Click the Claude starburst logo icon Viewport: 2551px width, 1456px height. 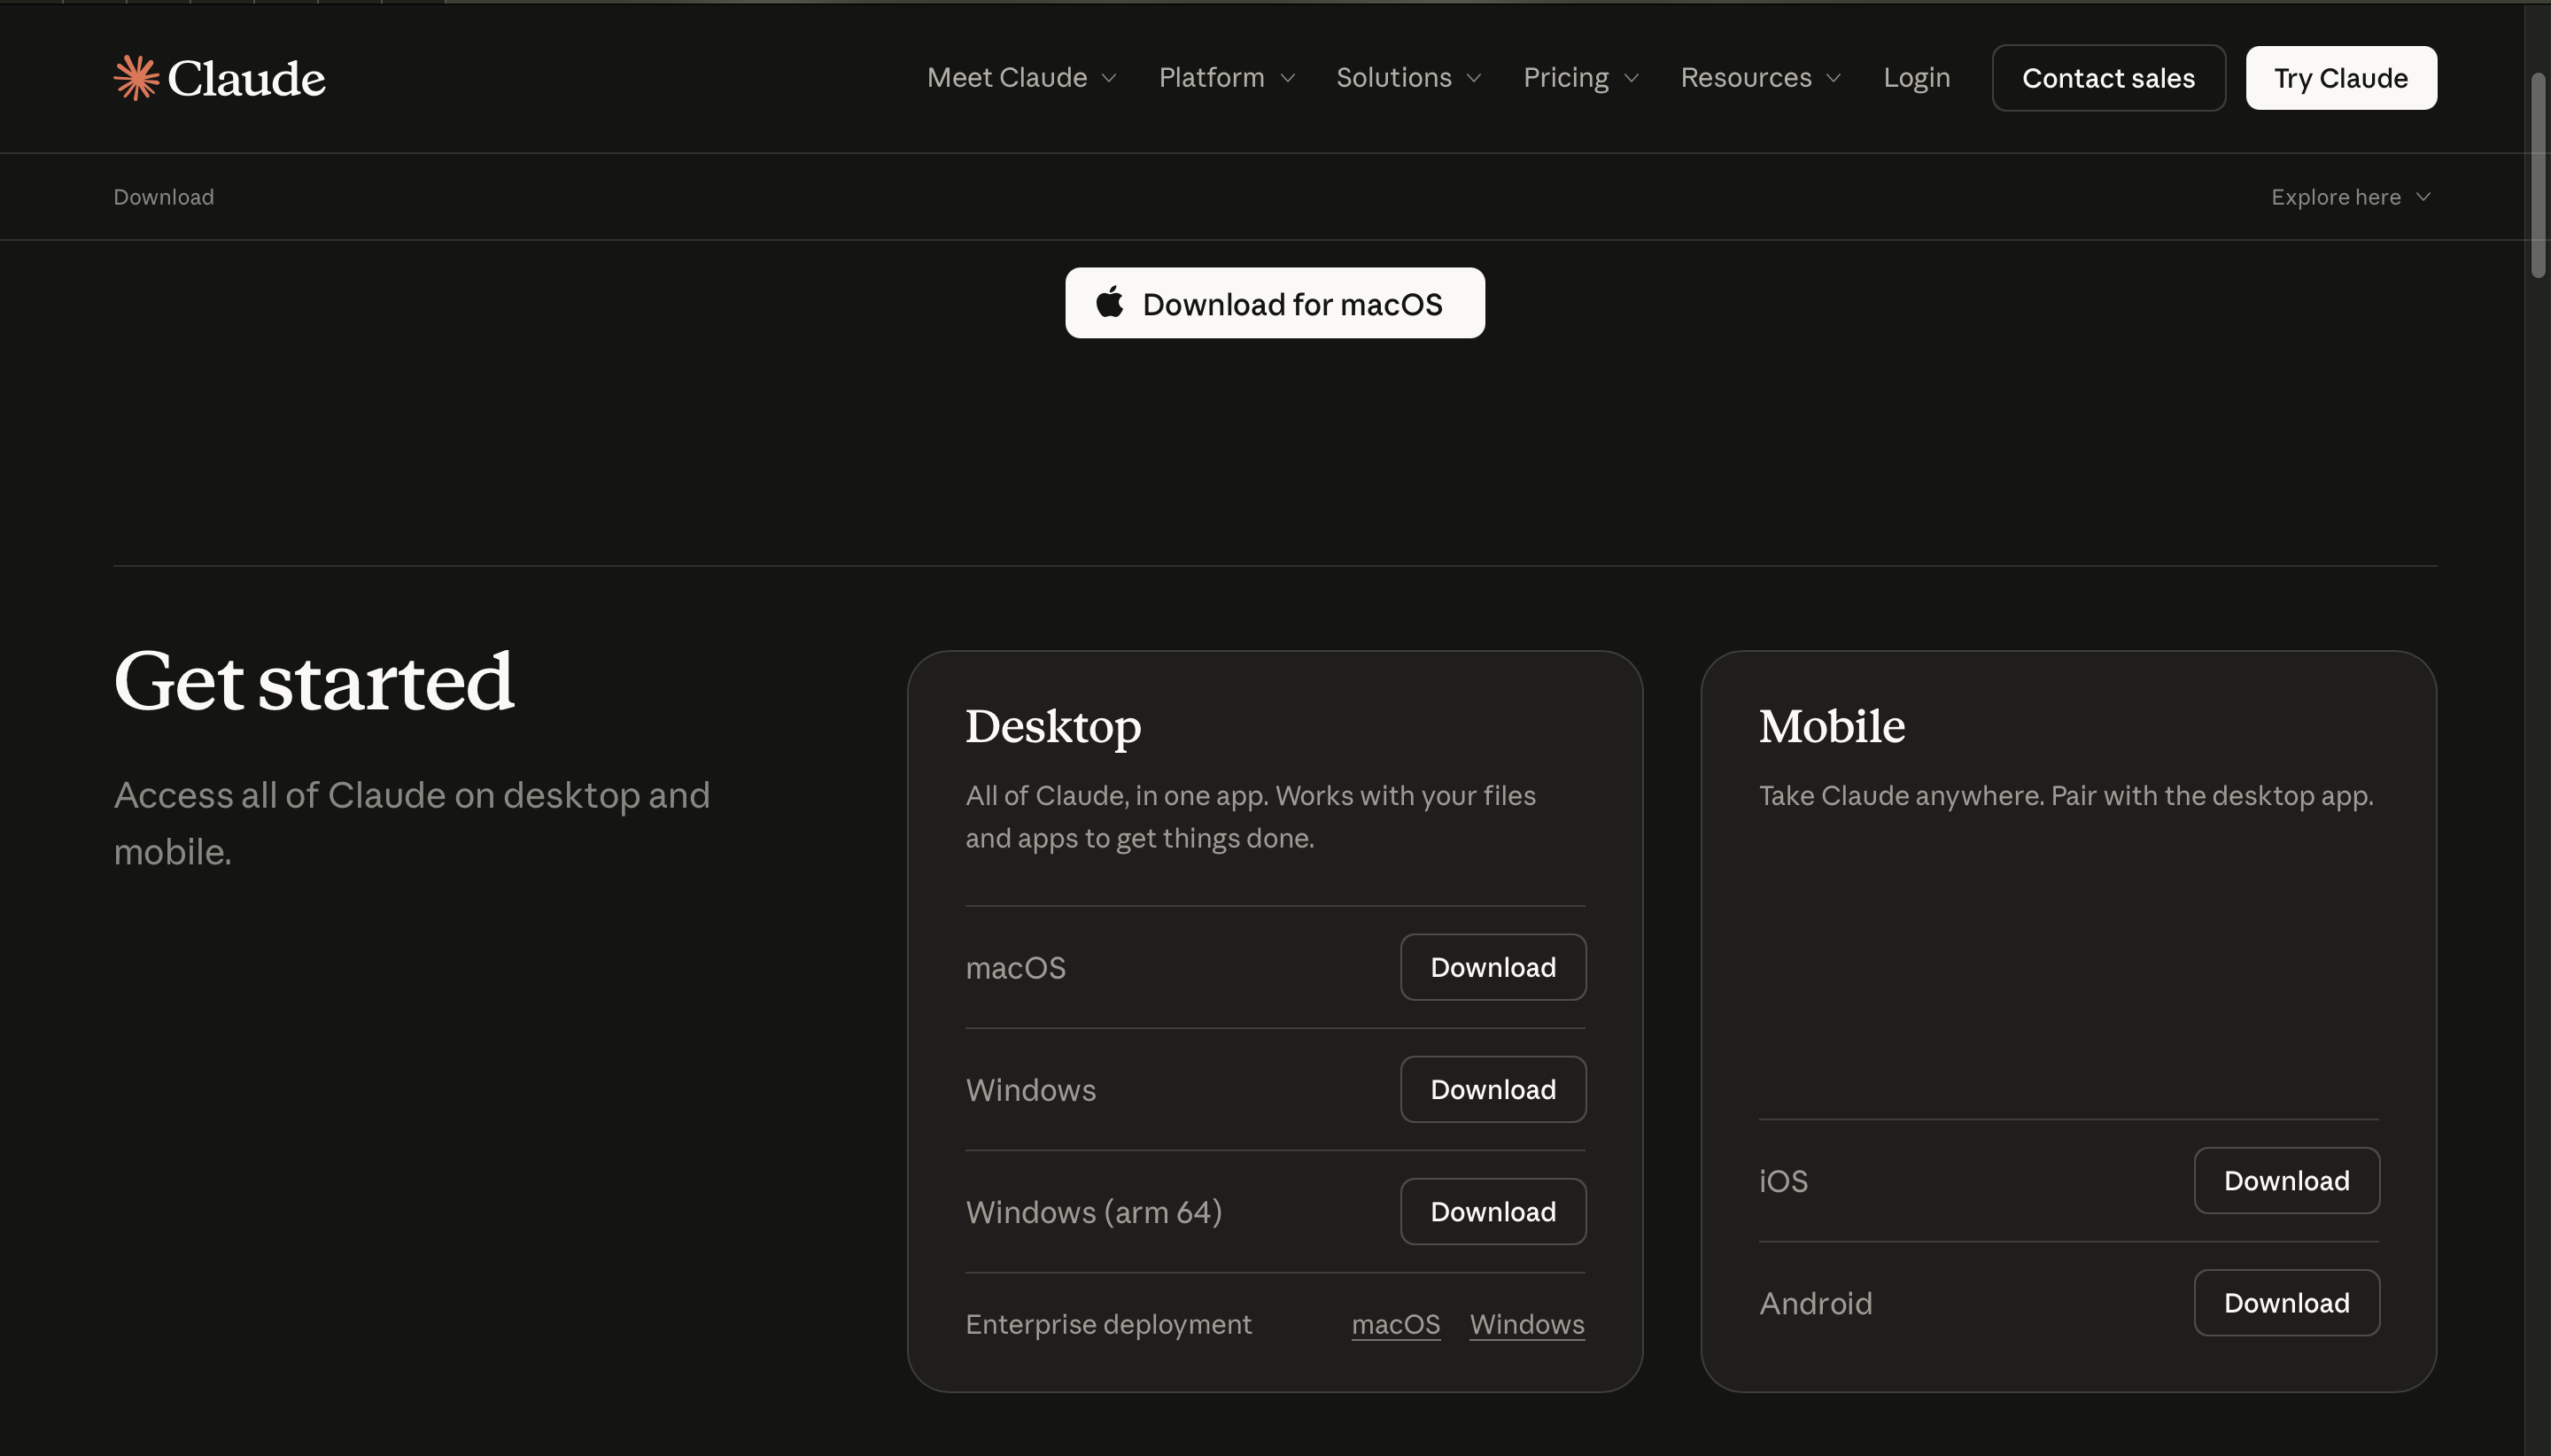136,78
